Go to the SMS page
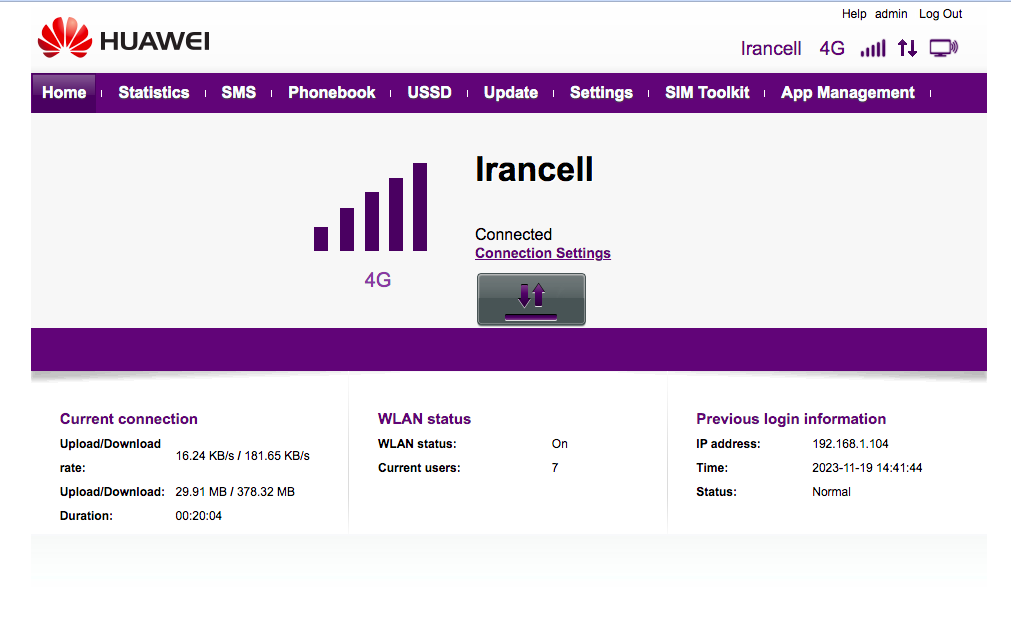This screenshot has height=626, width=1011. click(x=239, y=93)
